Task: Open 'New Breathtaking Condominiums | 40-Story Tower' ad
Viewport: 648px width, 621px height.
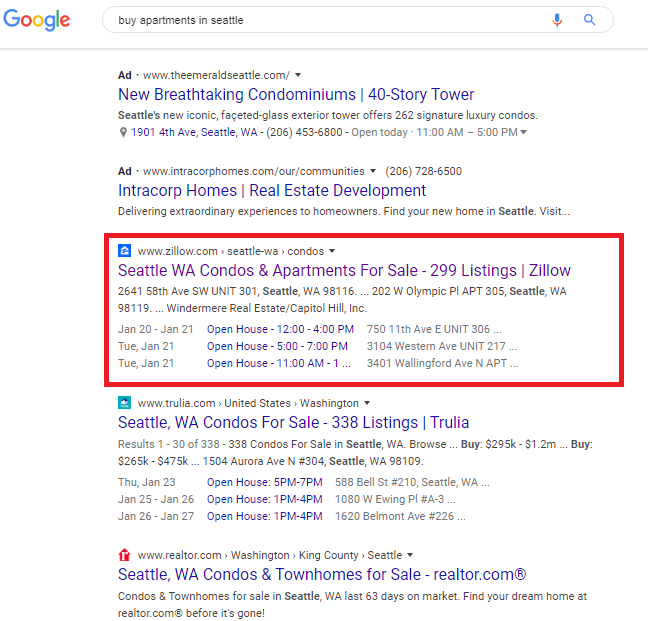Action: point(296,94)
